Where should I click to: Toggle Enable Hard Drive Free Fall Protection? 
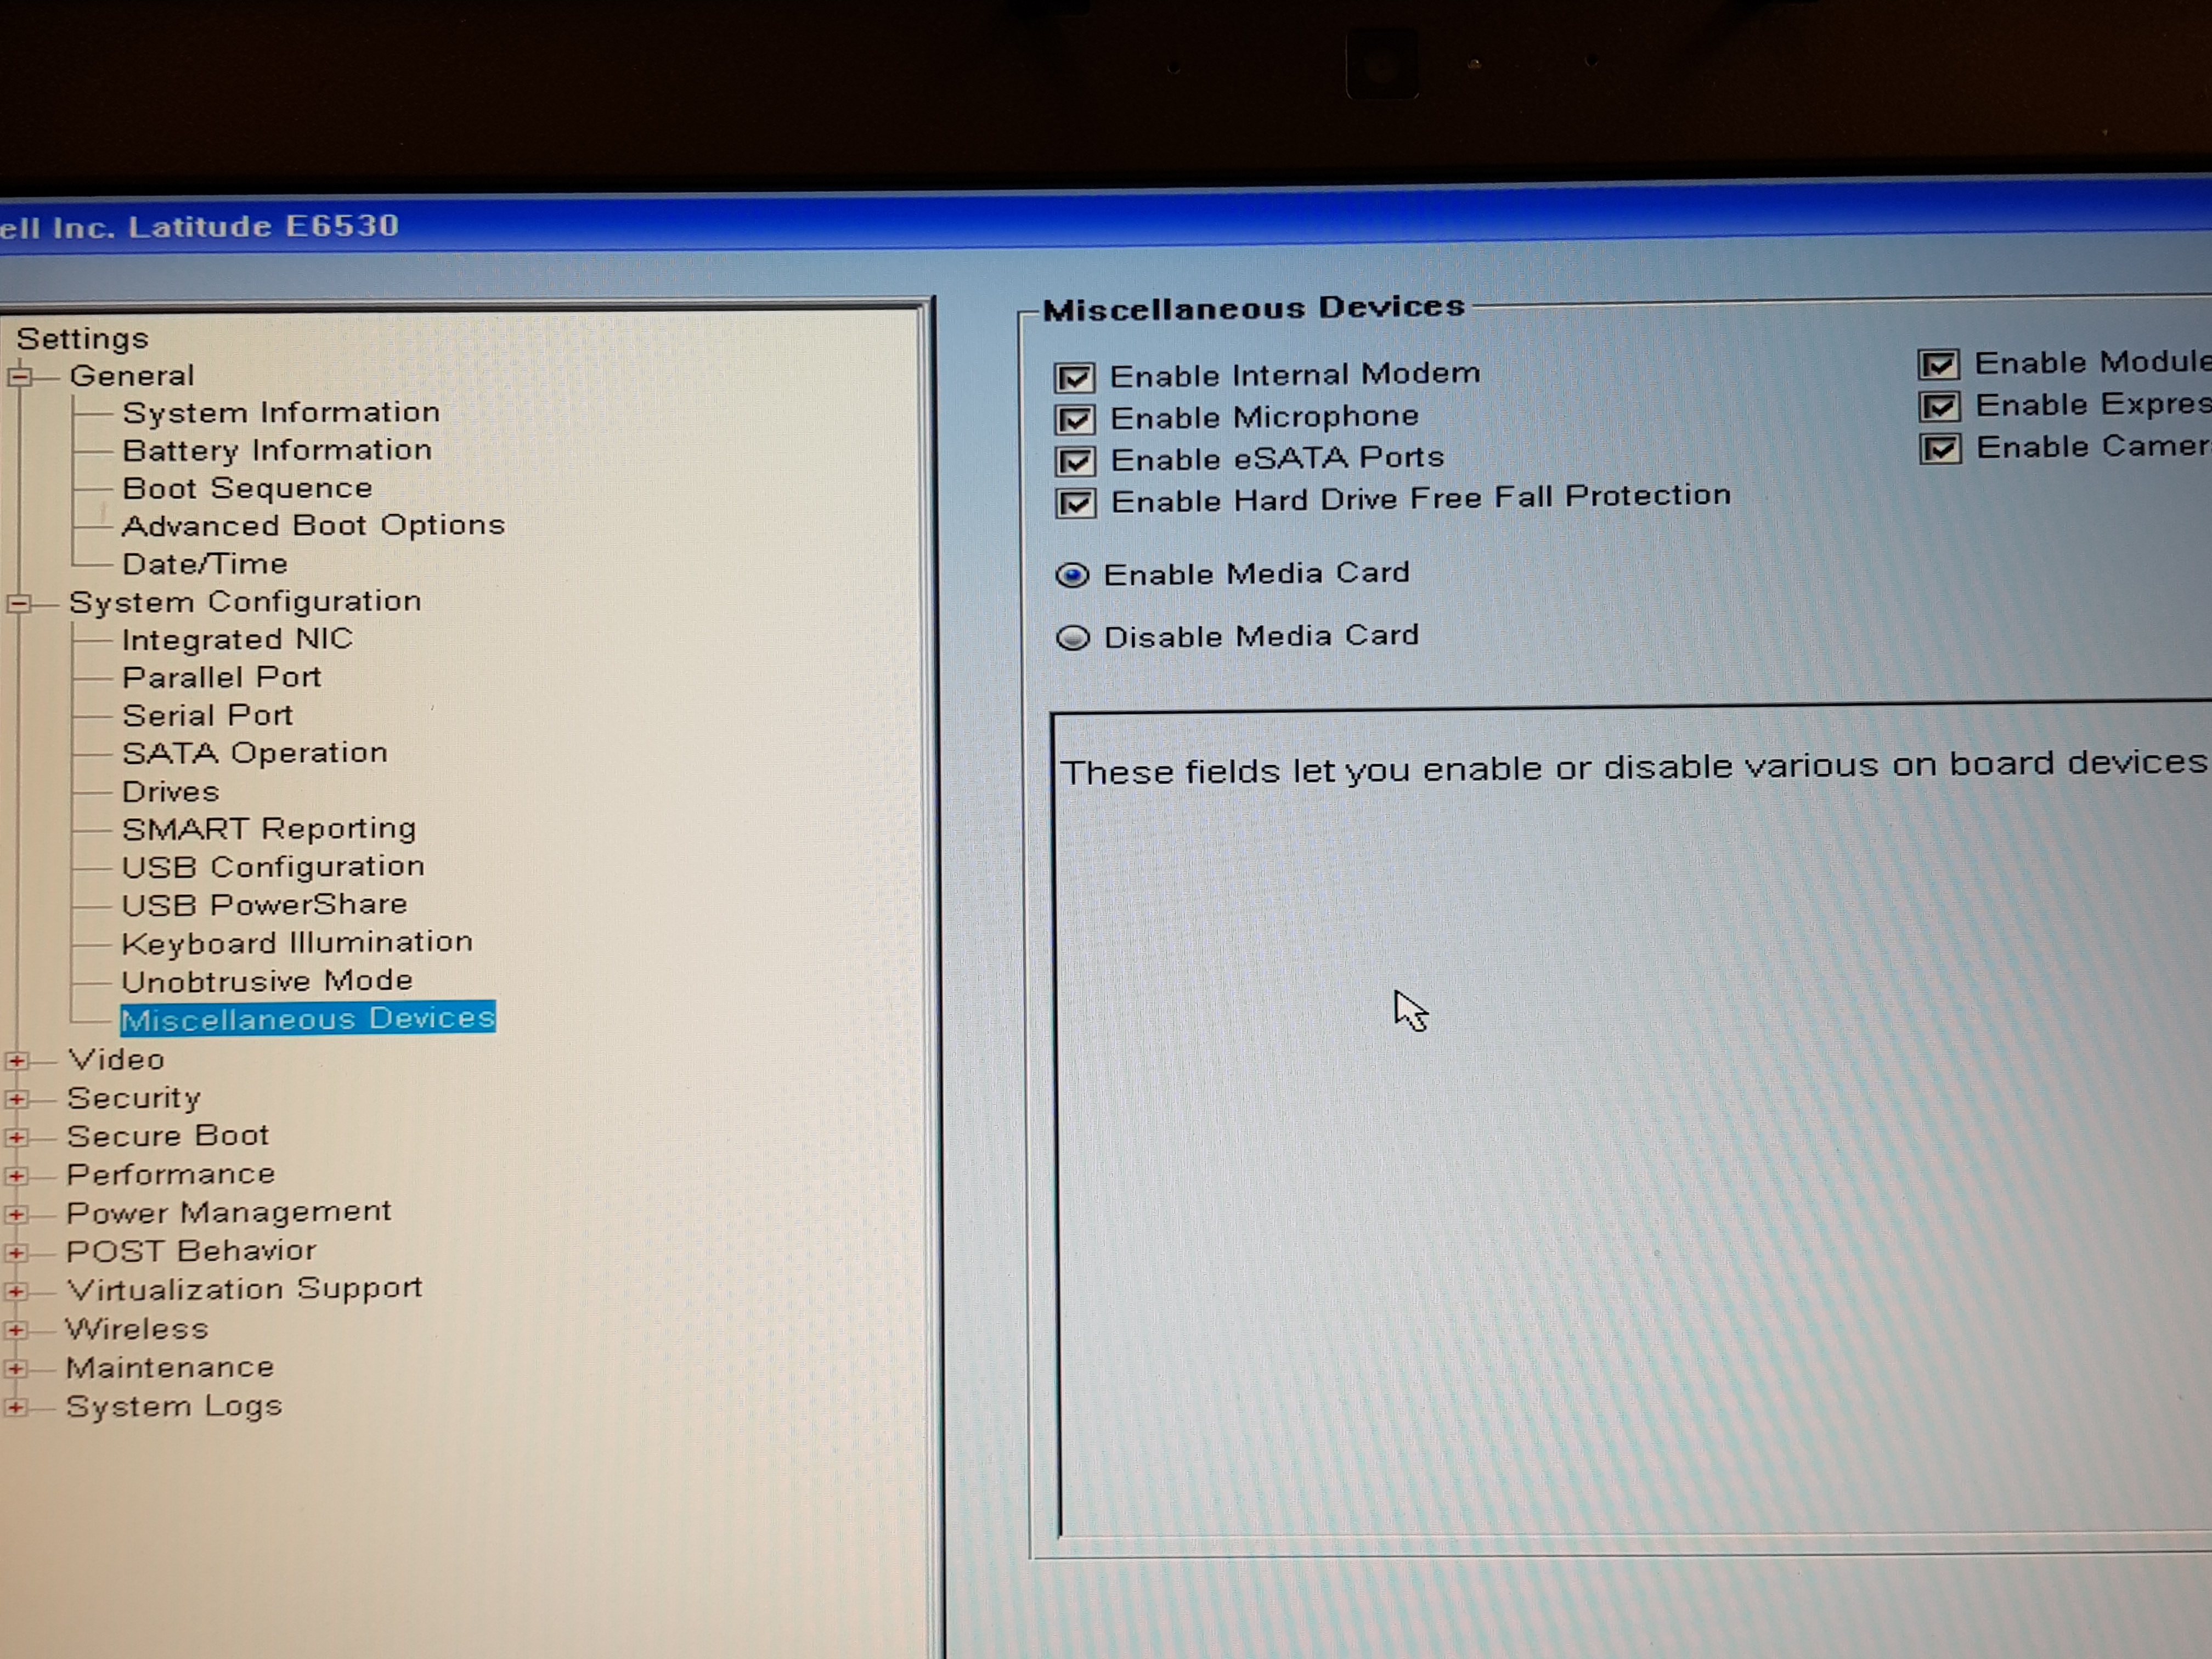[1076, 503]
